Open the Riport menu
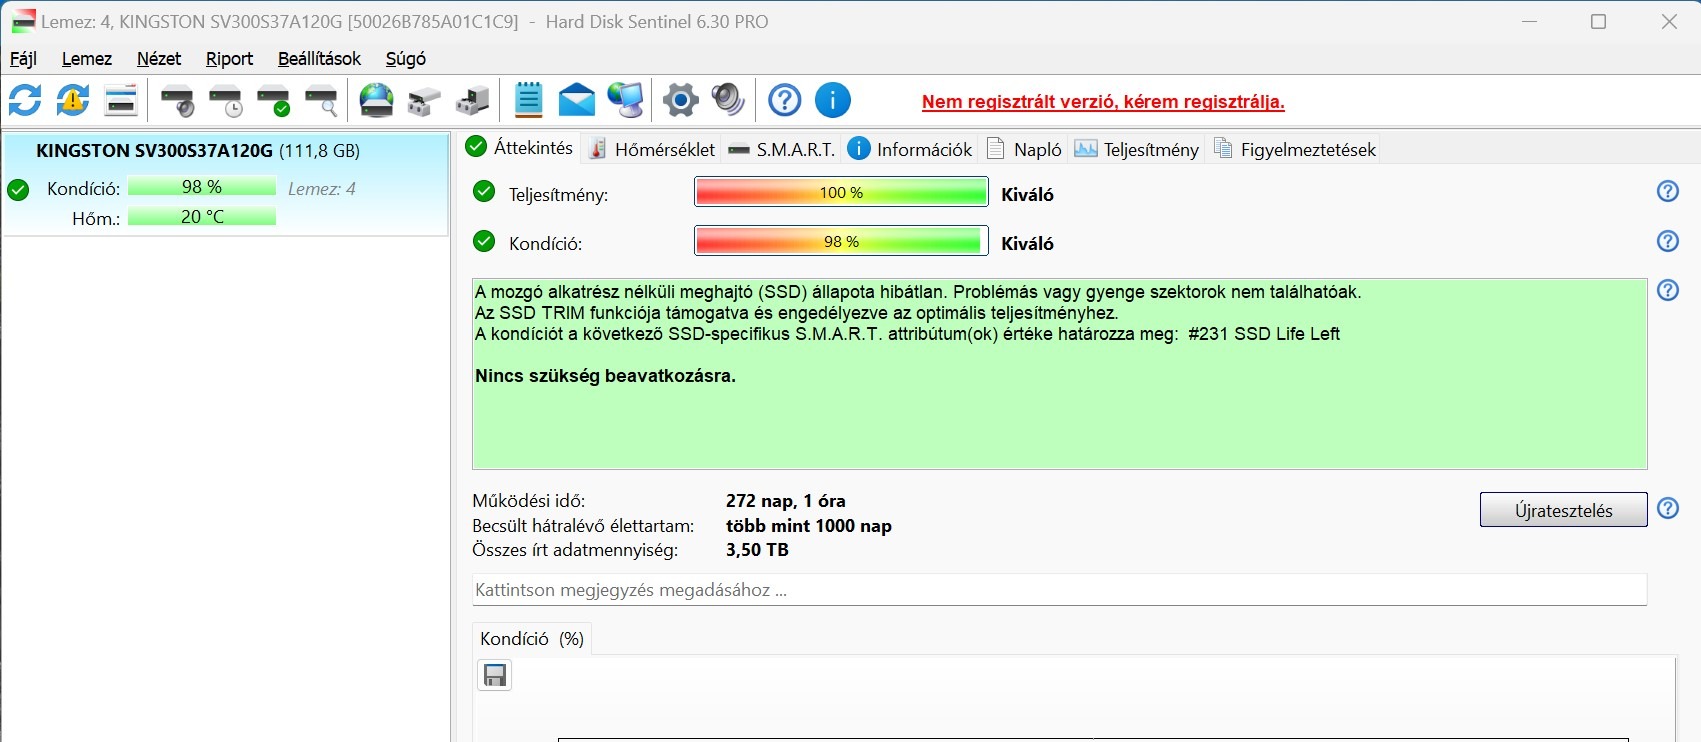 pyautogui.click(x=230, y=59)
